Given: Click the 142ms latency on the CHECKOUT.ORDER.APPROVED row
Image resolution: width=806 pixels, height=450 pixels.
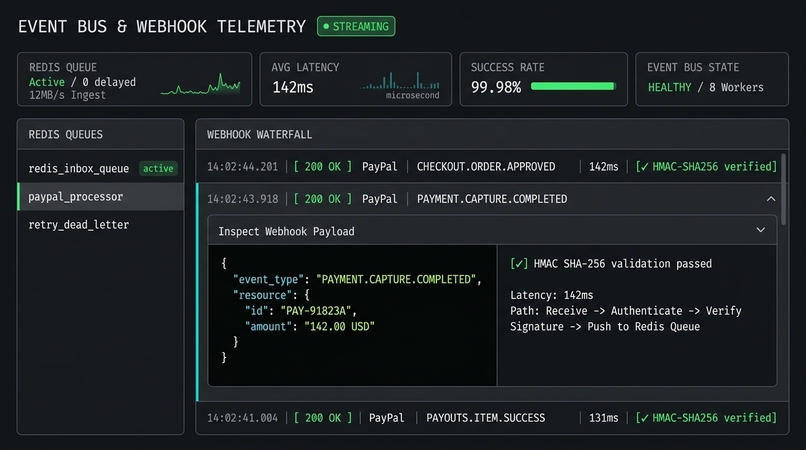Looking at the screenshot, I should [603, 167].
